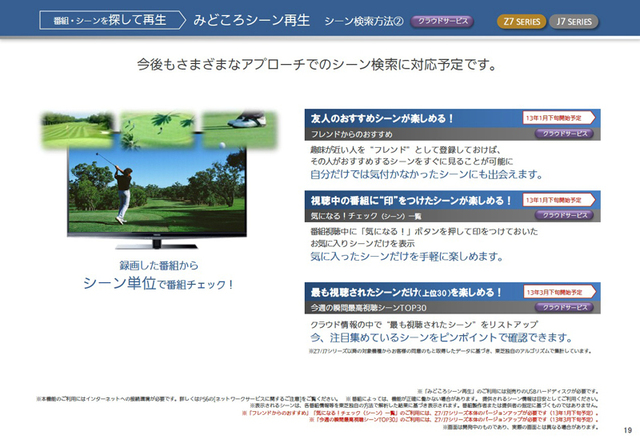Image resolution: width=640 pixels, height=443 pixels.
Task: Open the golf fairway thumbnail
Action: (x=78, y=130)
